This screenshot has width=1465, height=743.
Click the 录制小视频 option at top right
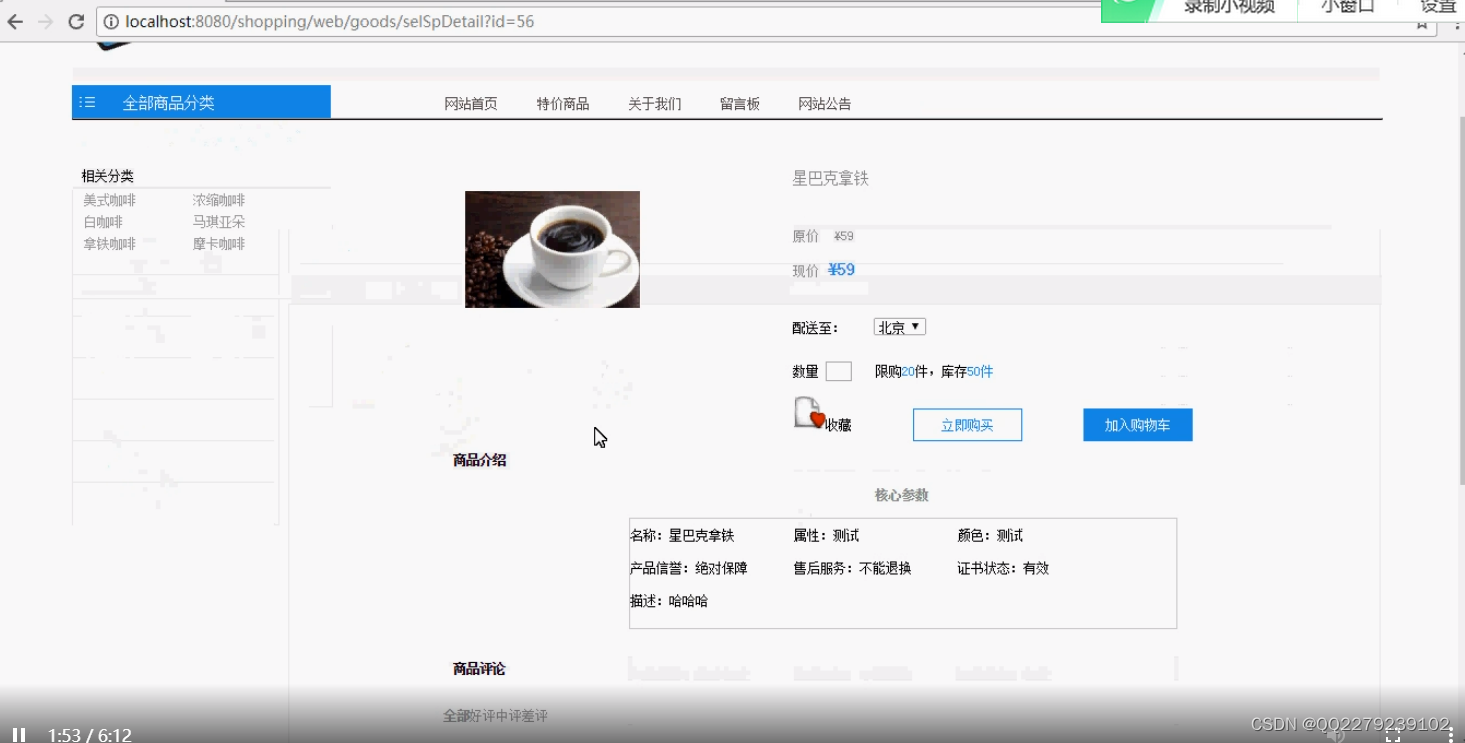[x=1231, y=6]
